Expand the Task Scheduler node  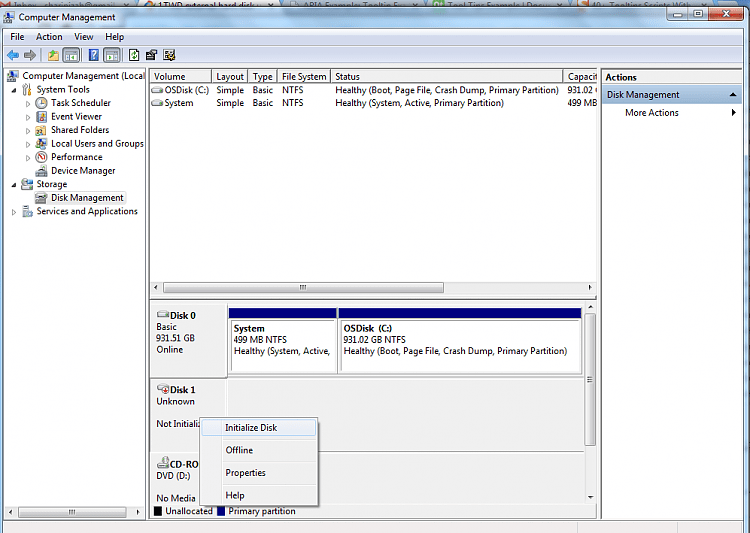[x=28, y=103]
